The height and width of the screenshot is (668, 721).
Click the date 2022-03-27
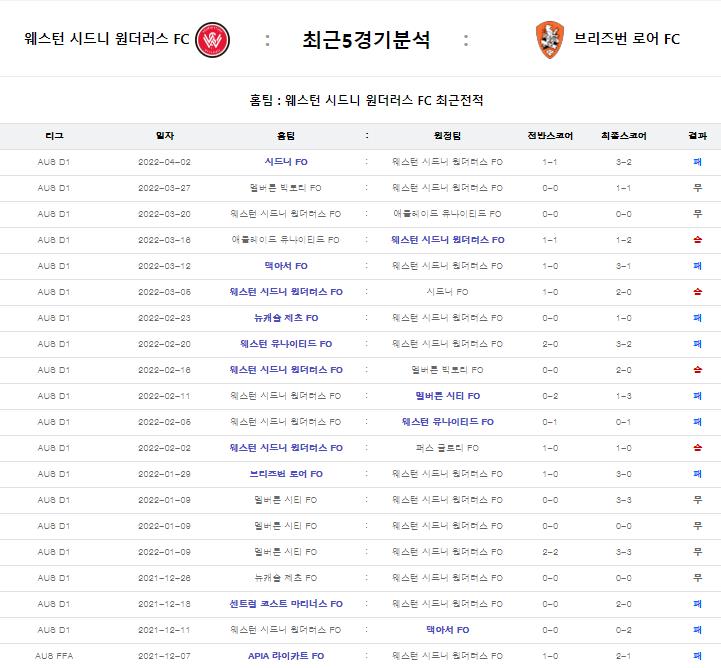coord(164,188)
